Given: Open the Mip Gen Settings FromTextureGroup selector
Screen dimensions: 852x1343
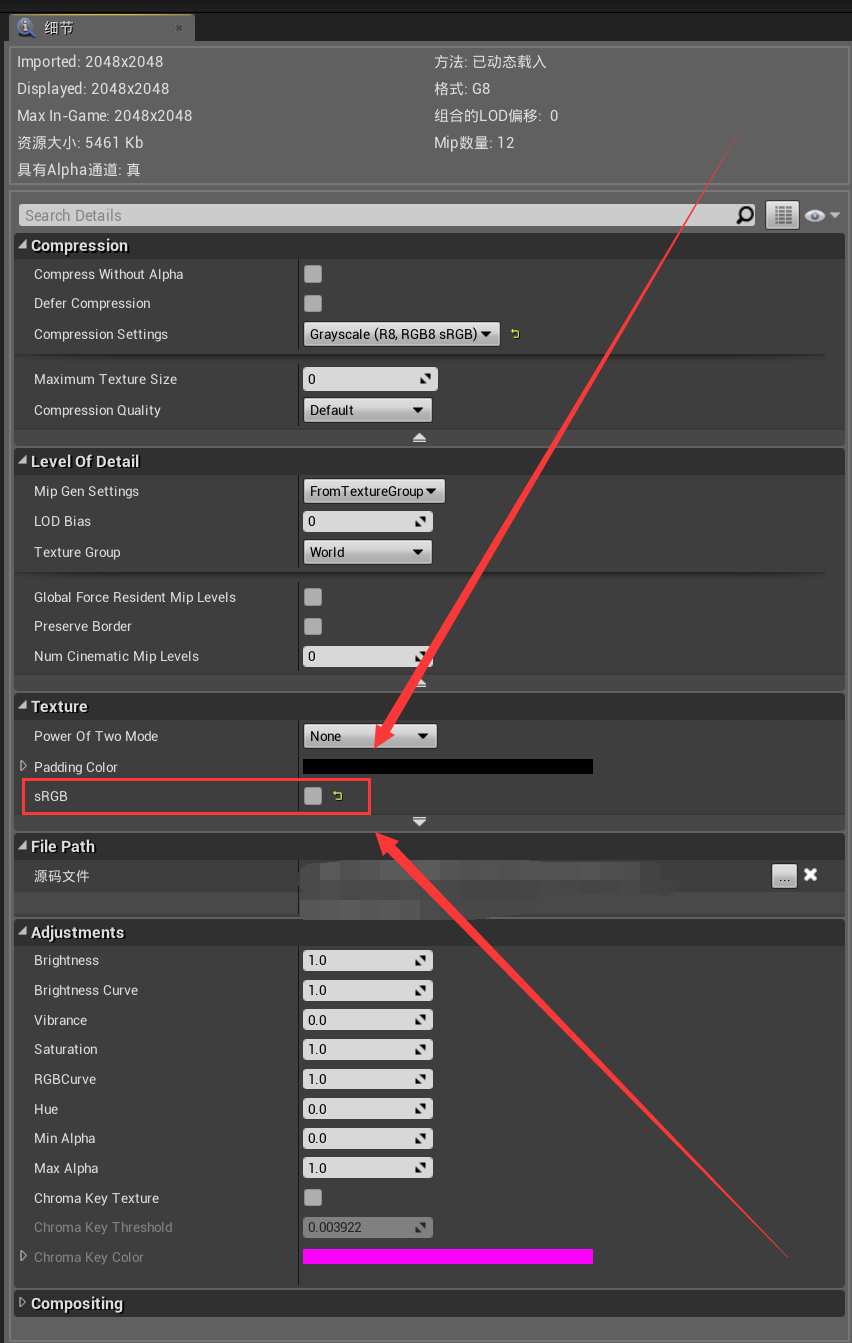Looking at the screenshot, I should [373, 491].
